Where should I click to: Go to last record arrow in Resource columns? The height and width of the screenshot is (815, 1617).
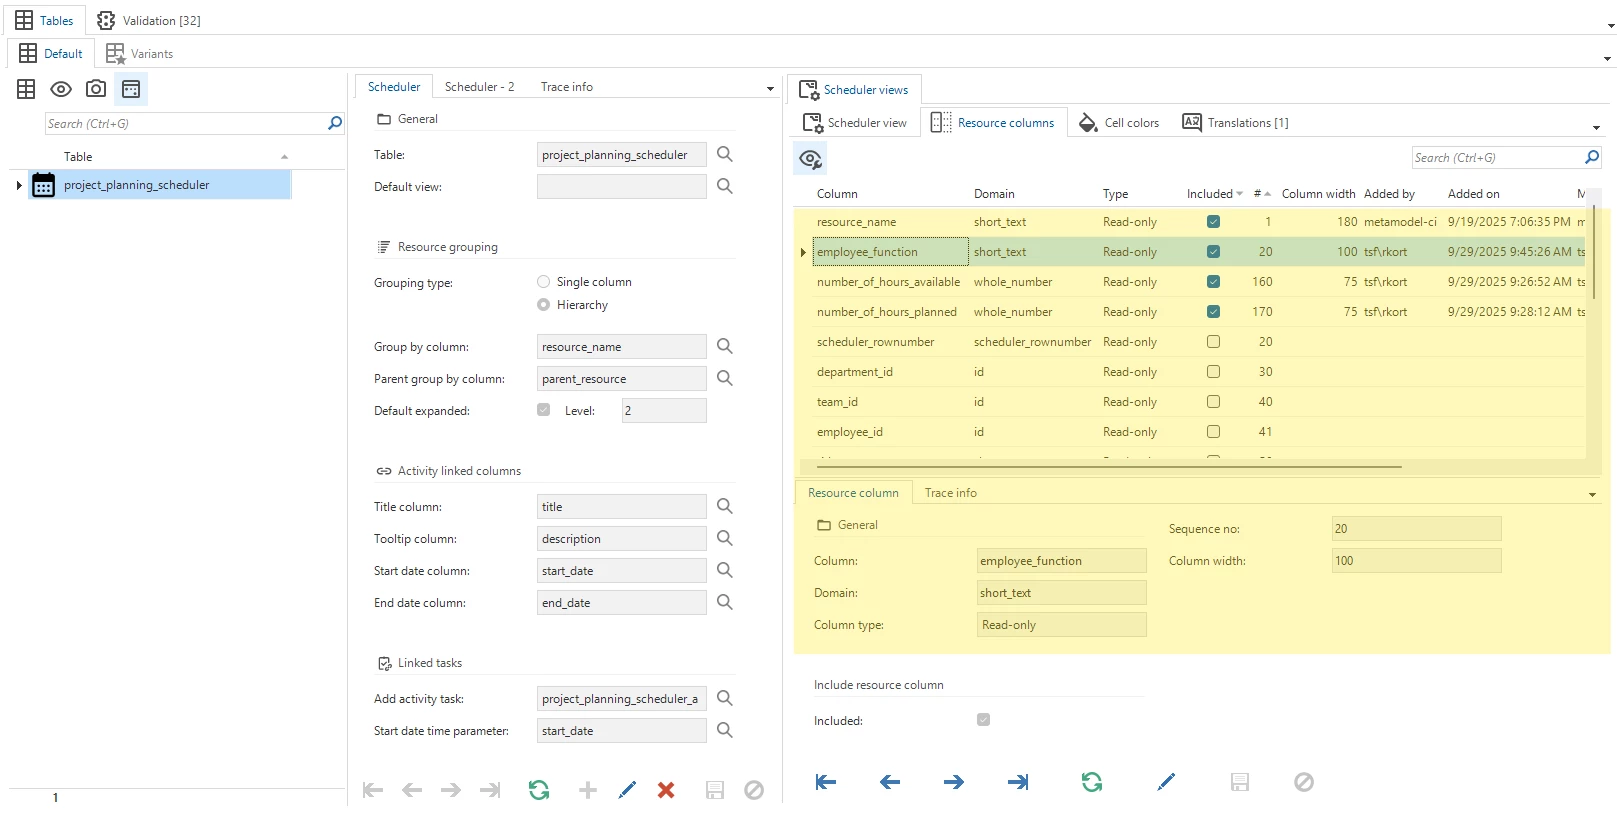pyautogui.click(x=1018, y=782)
